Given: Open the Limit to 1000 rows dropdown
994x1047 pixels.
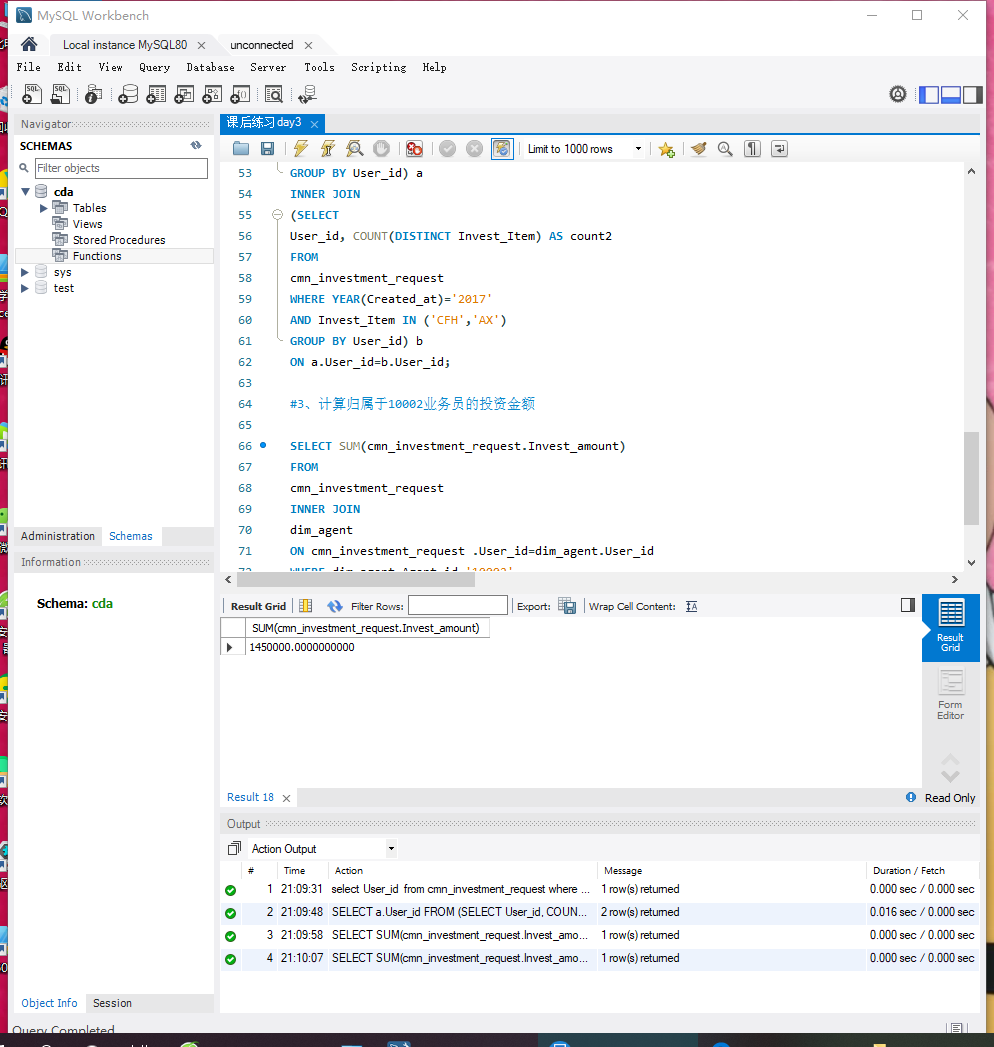Looking at the screenshot, I should click(x=638, y=149).
